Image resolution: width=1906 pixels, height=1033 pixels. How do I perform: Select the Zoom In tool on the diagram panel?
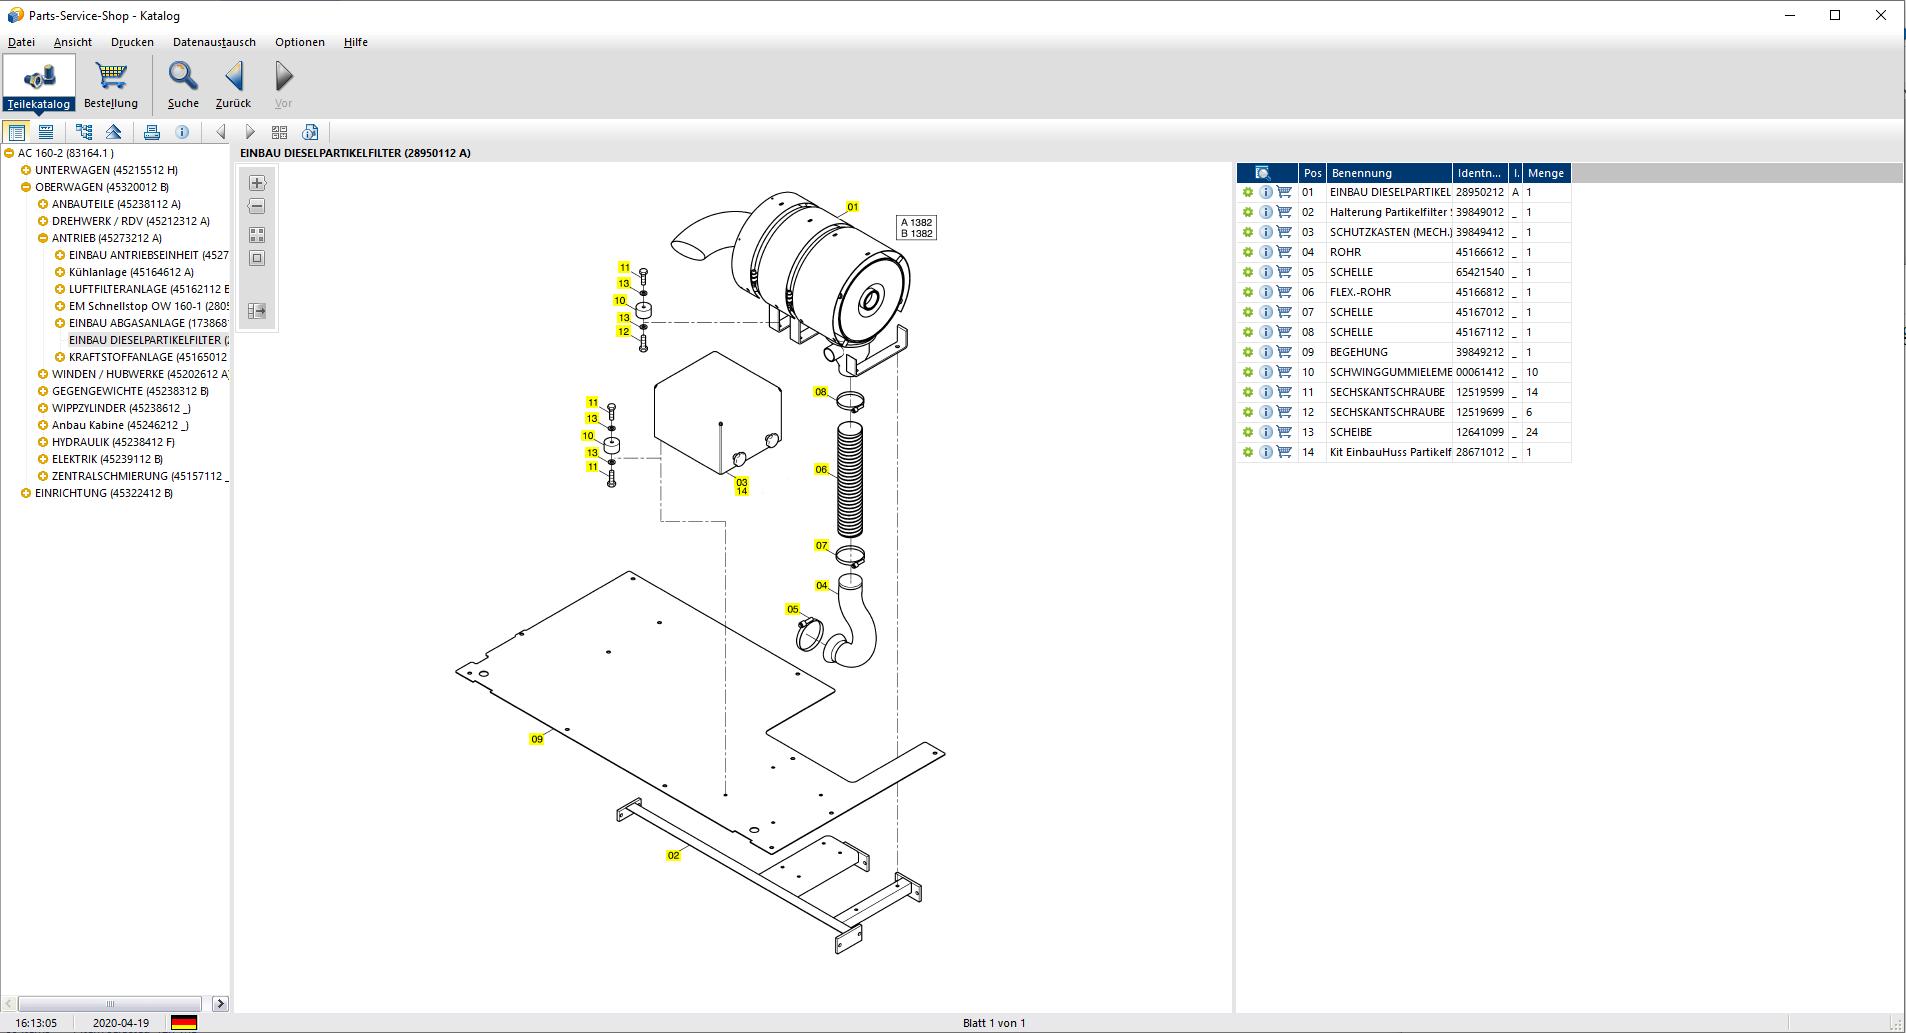click(257, 183)
